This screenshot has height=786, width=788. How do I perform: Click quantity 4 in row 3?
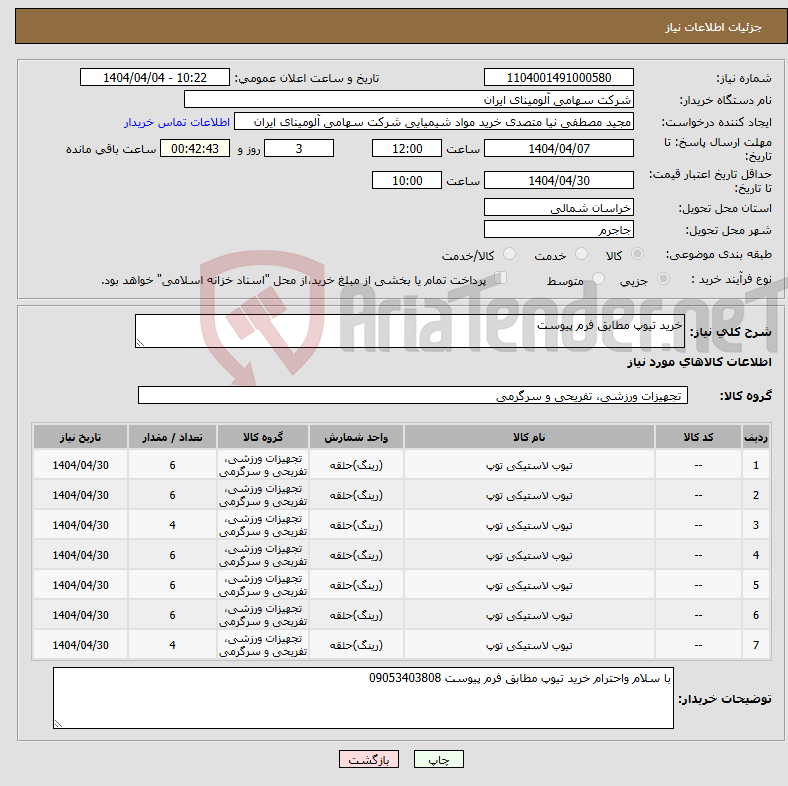(172, 525)
